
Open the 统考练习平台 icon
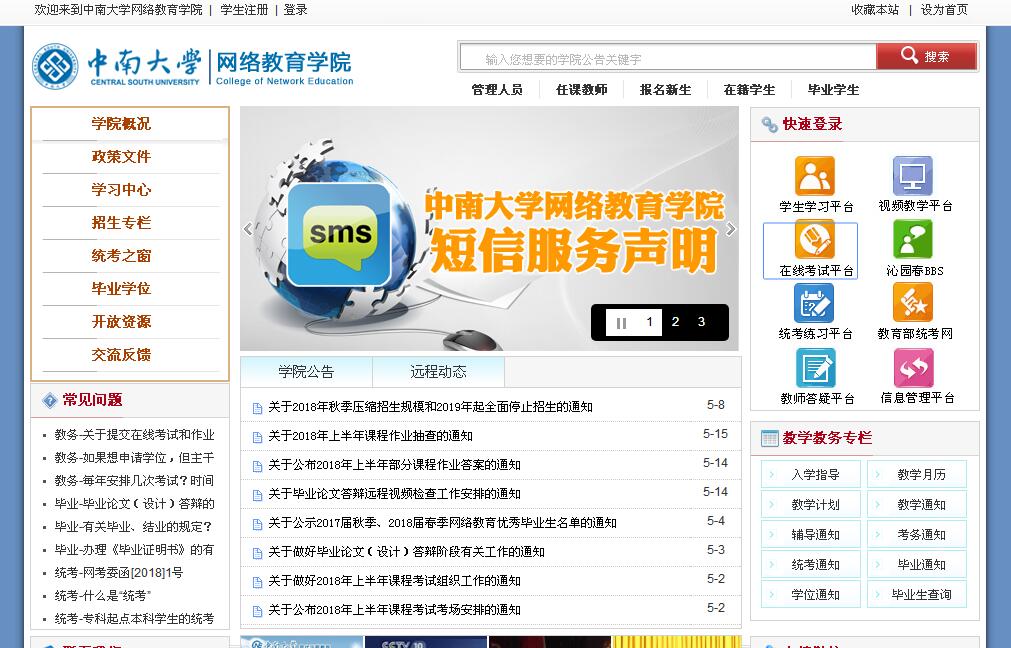coord(814,304)
